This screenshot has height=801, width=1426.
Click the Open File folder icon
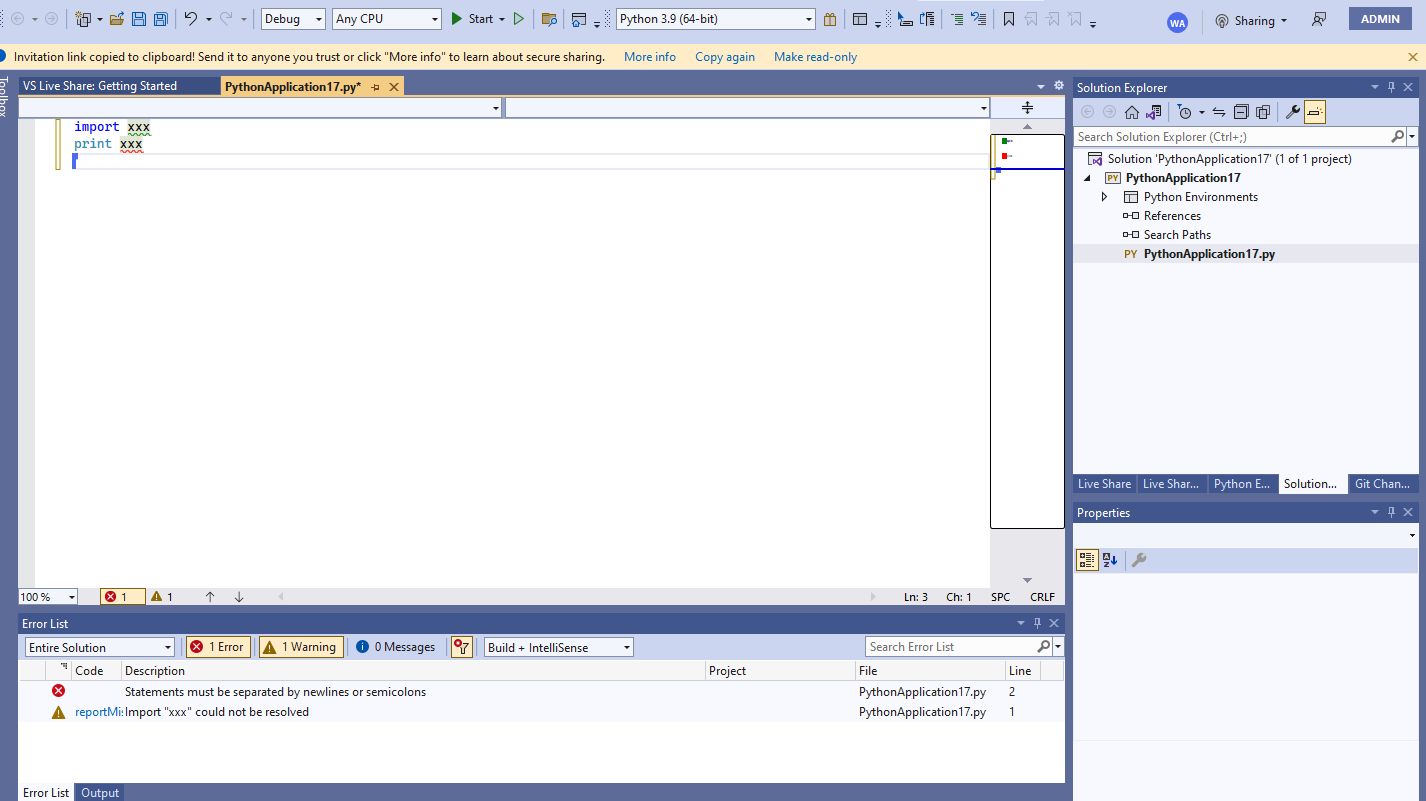click(117, 19)
